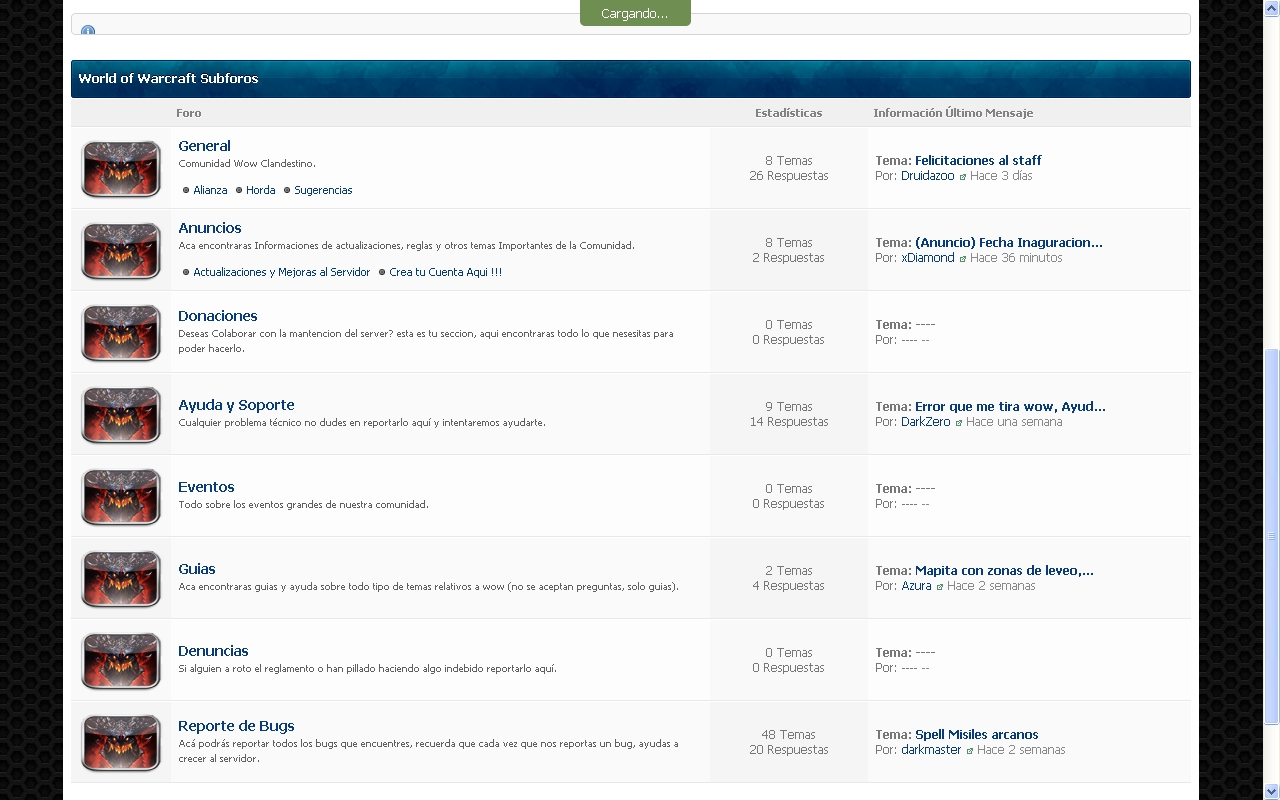The image size is (1280, 800).
Task: View Druidazoo's profile
Action: [928, 176]
